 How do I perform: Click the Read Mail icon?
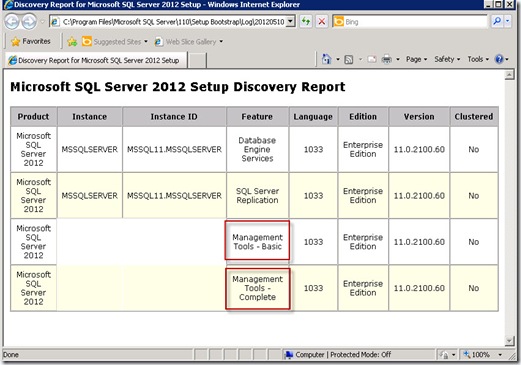(x=372, y=59)
